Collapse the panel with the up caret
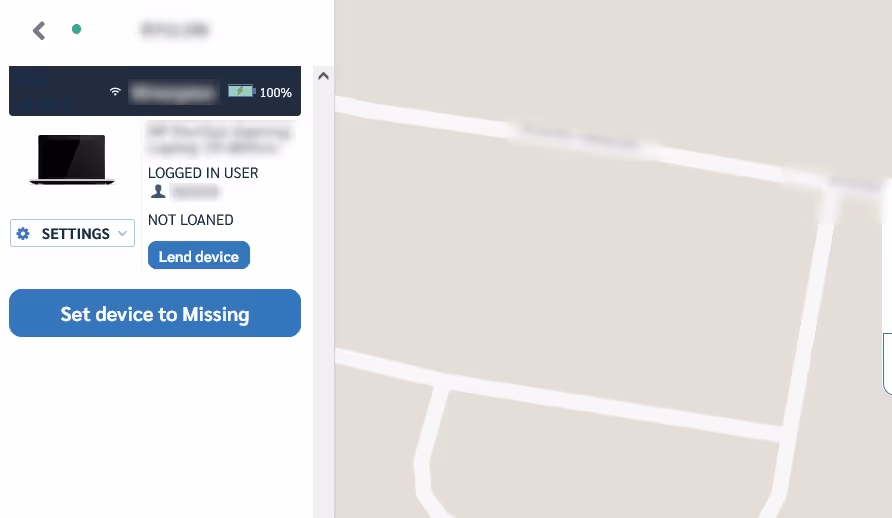 323,76
